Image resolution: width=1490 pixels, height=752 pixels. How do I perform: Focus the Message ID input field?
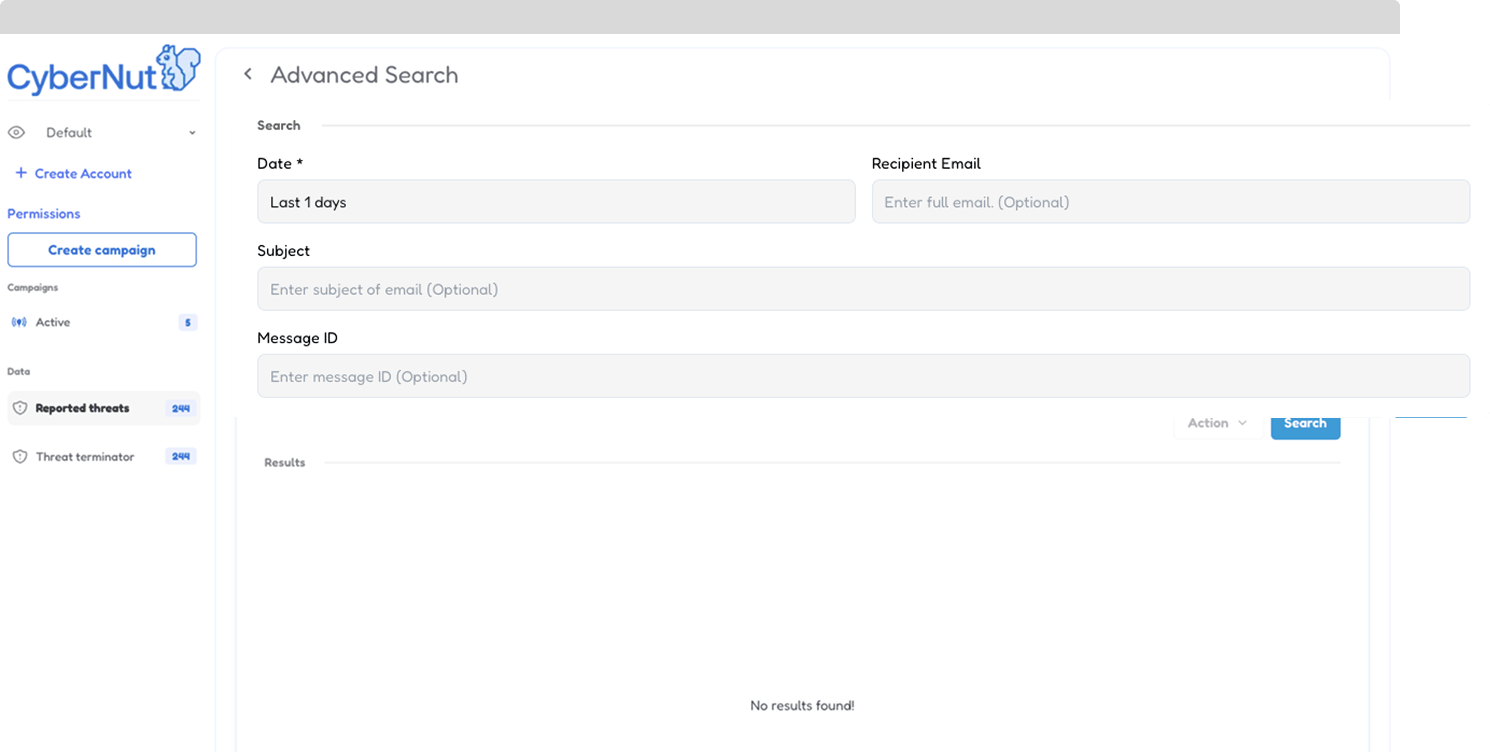(863, 376)
